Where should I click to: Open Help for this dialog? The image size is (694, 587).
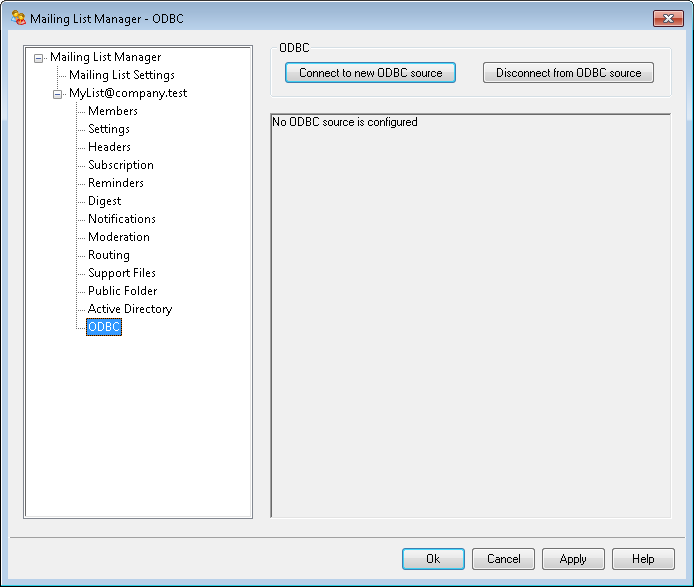coord(643,559)
